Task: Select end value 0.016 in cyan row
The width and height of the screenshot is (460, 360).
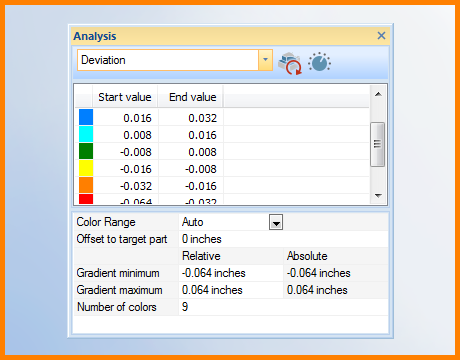Action: click(203, 135)
